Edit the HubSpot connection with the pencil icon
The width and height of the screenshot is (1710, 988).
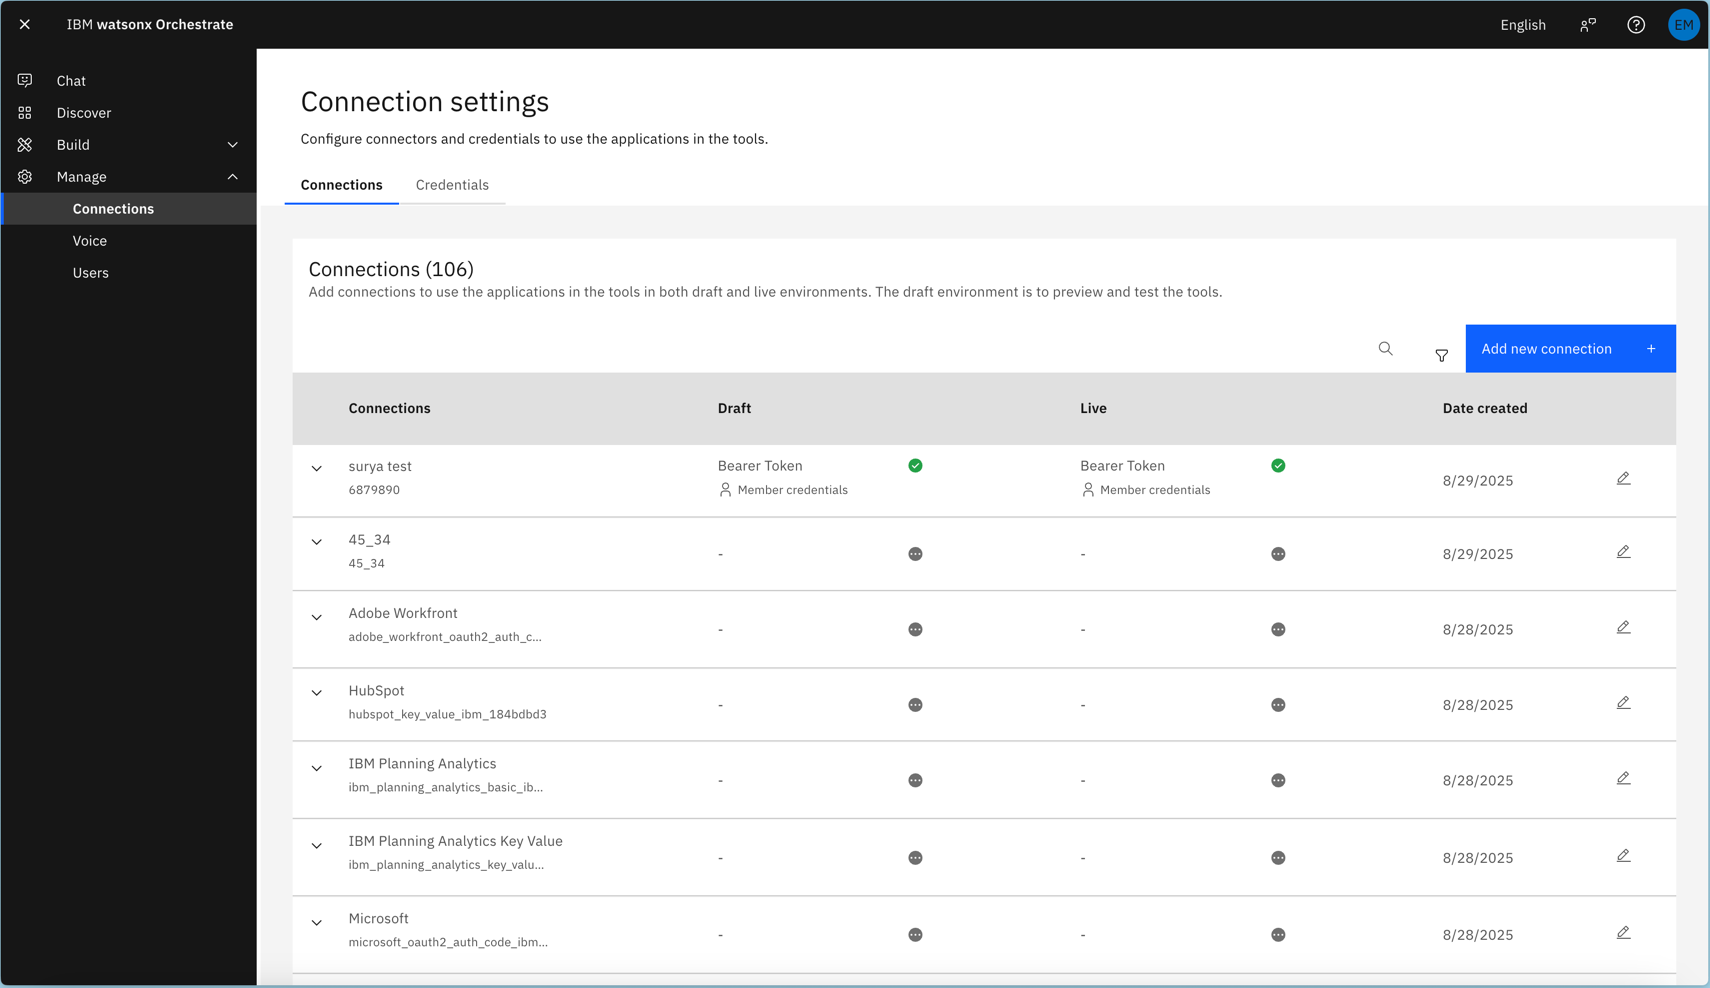1623,702
